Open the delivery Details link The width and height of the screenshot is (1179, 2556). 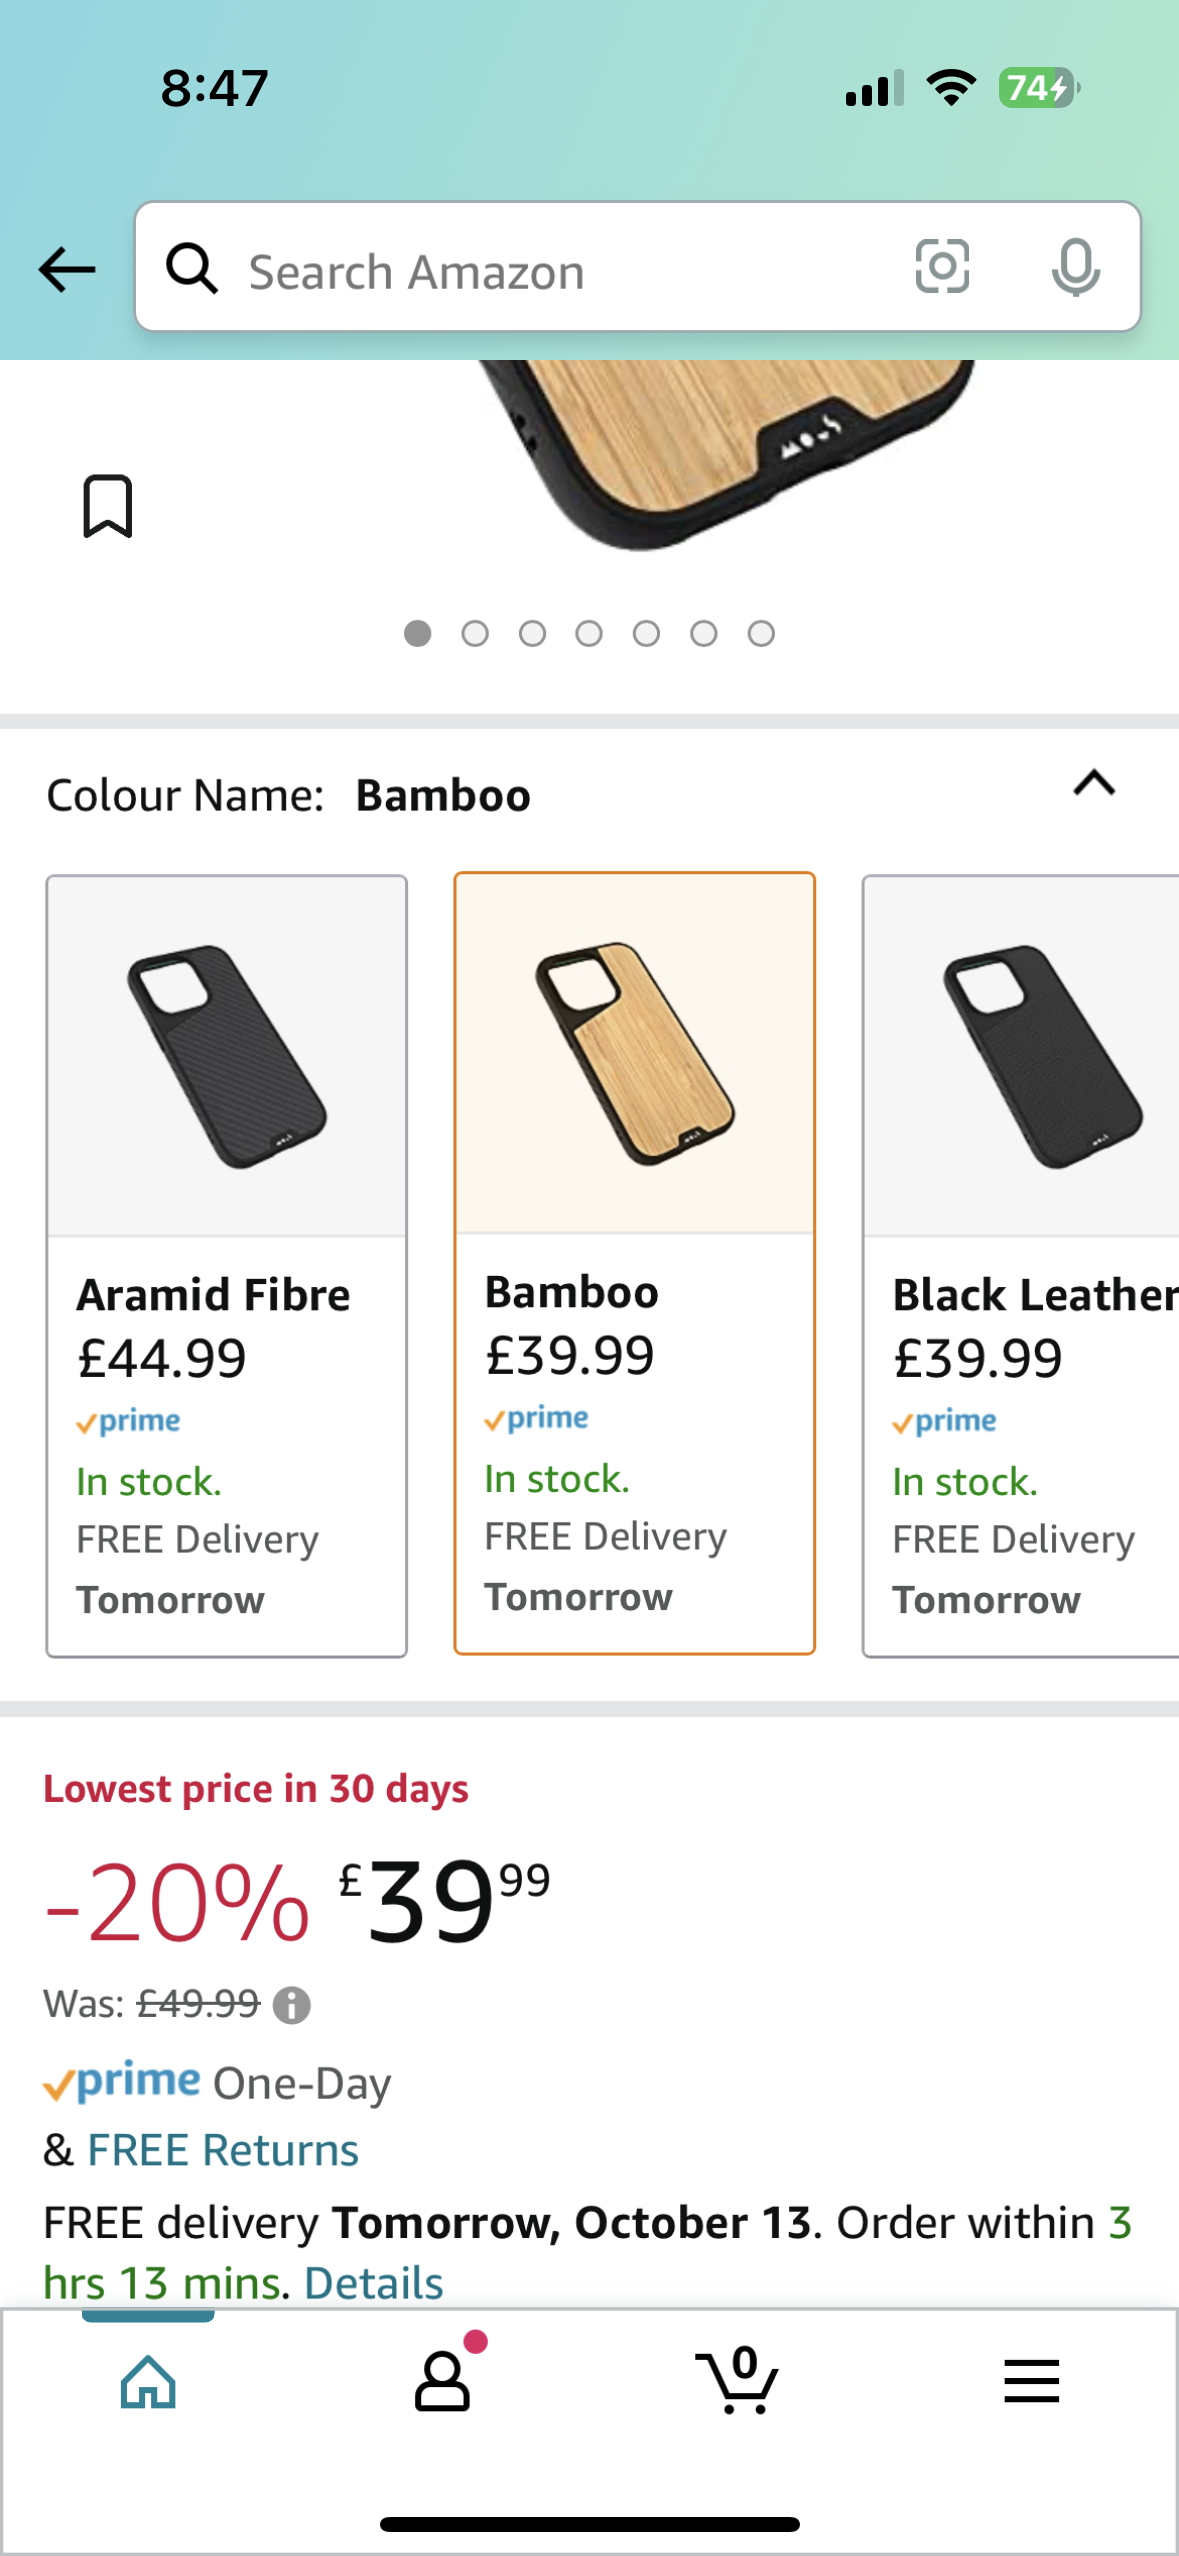coord(373,2283)
